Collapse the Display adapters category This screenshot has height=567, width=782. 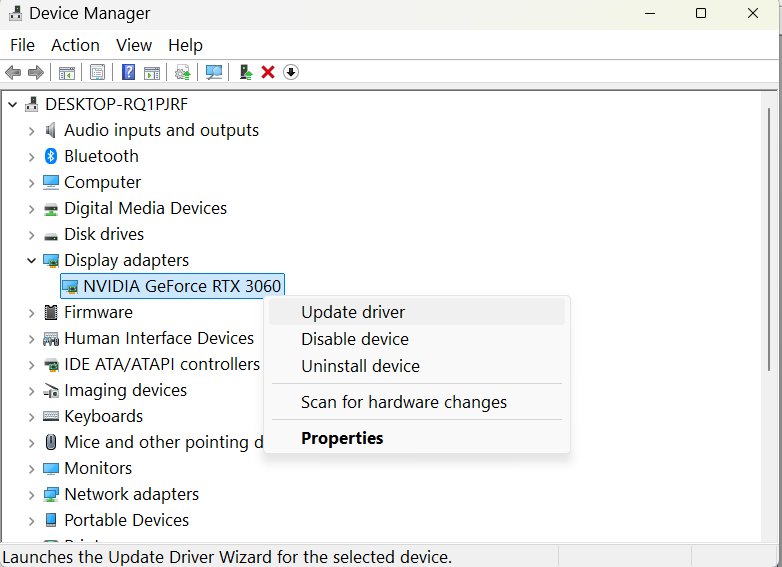(31, 261)
